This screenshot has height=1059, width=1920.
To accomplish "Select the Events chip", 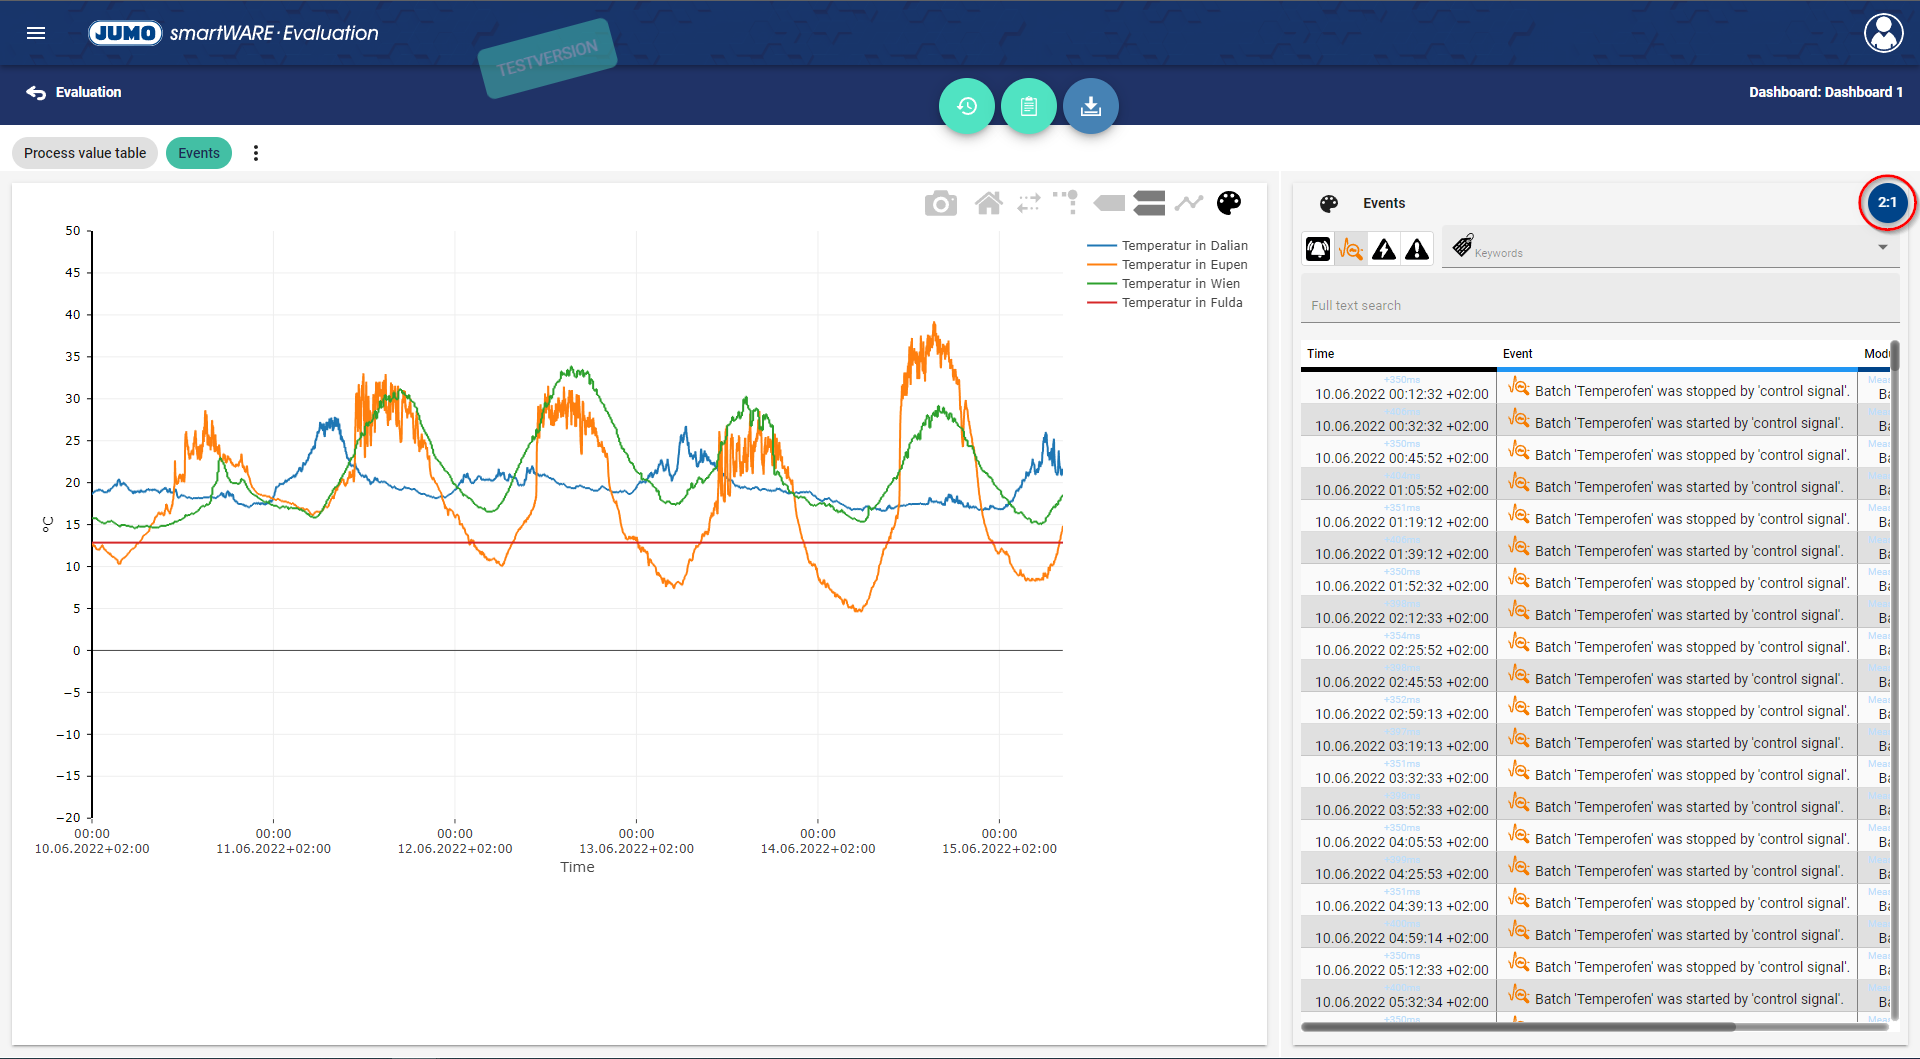I will coord(198,153).
